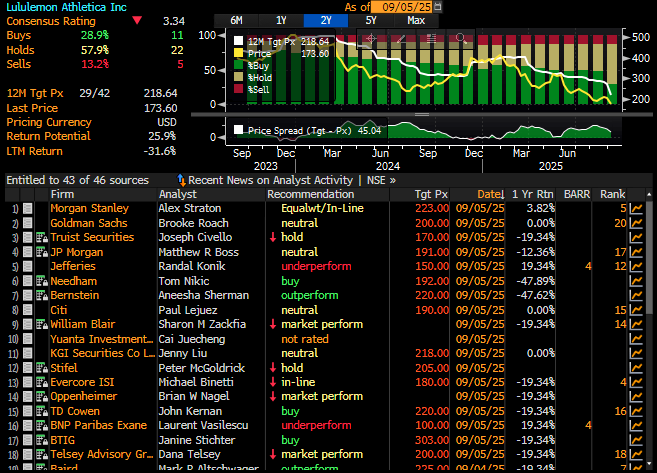Open report icon beside Needham

(41, 281)
